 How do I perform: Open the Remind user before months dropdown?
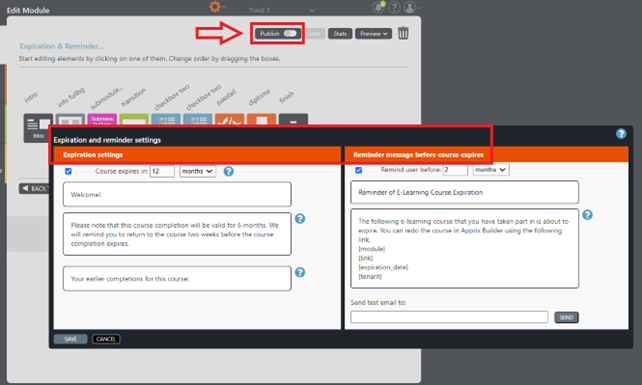coord(491,170)
